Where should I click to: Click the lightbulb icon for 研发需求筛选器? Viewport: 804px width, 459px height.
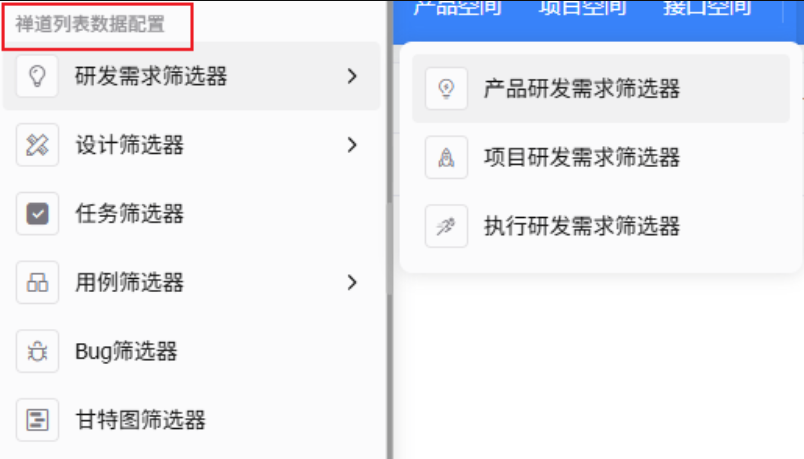37,76
